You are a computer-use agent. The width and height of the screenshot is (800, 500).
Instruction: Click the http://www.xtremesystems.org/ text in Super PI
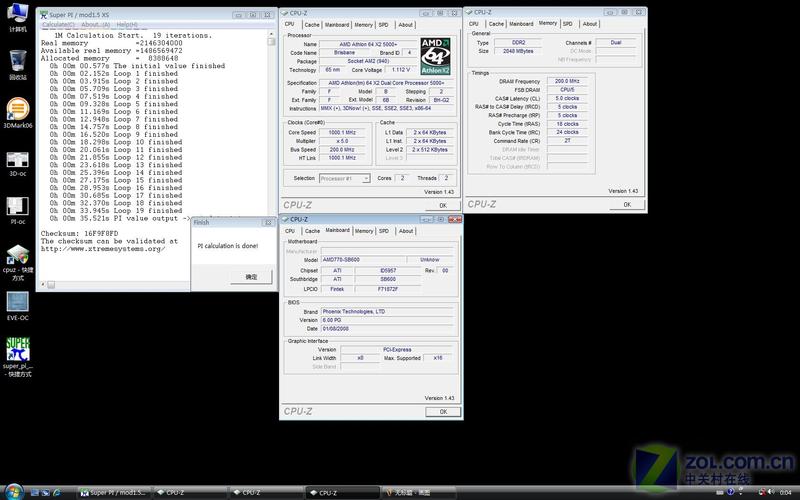point(103,249)
